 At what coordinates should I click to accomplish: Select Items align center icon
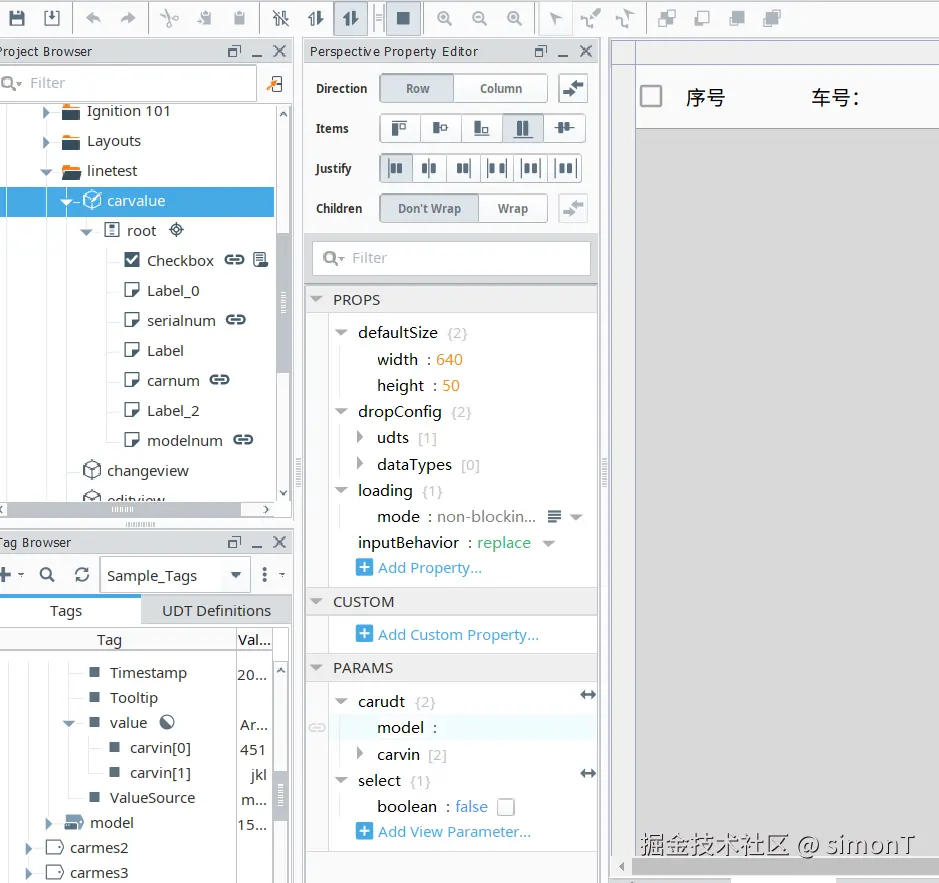coord(441,128)
